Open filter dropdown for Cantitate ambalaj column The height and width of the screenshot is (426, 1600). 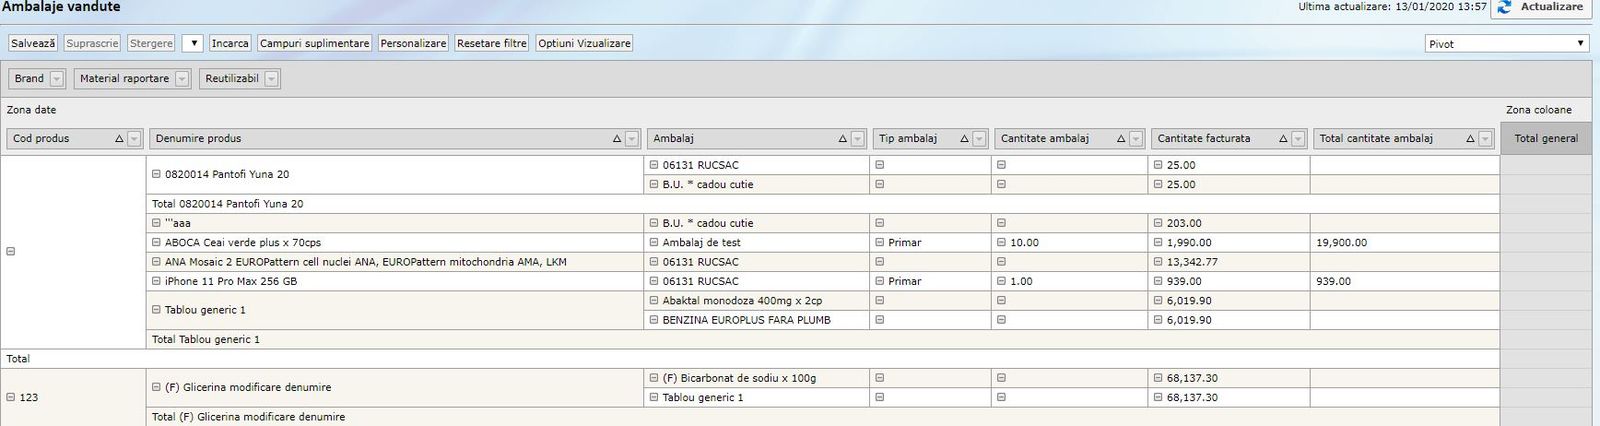click(1136, 139)
